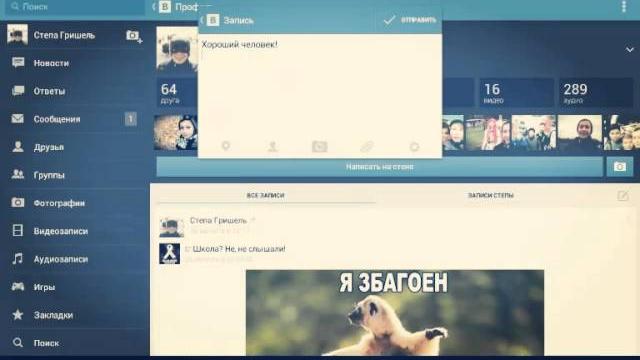This screenshot has width=640, height=360.
Task: Attach a photo in post dialog
Action: tap(320, 146)
